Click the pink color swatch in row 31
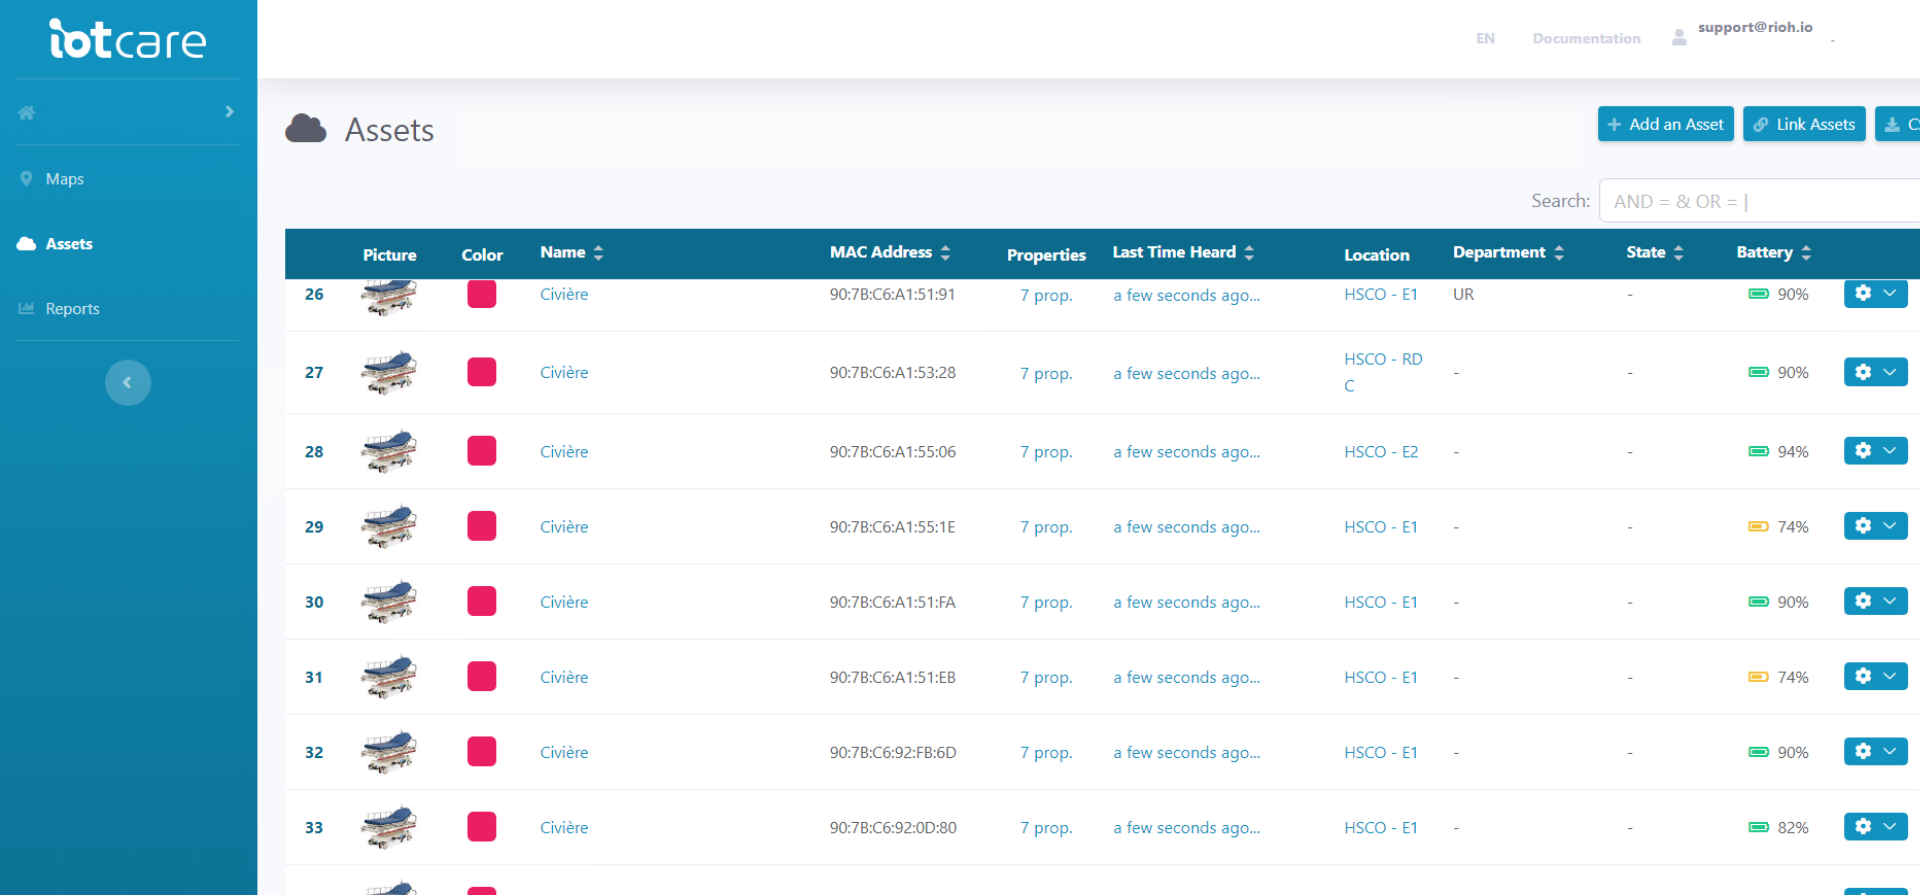The image size is (1920, 895). pyautogui.click(x=482, y=677)
